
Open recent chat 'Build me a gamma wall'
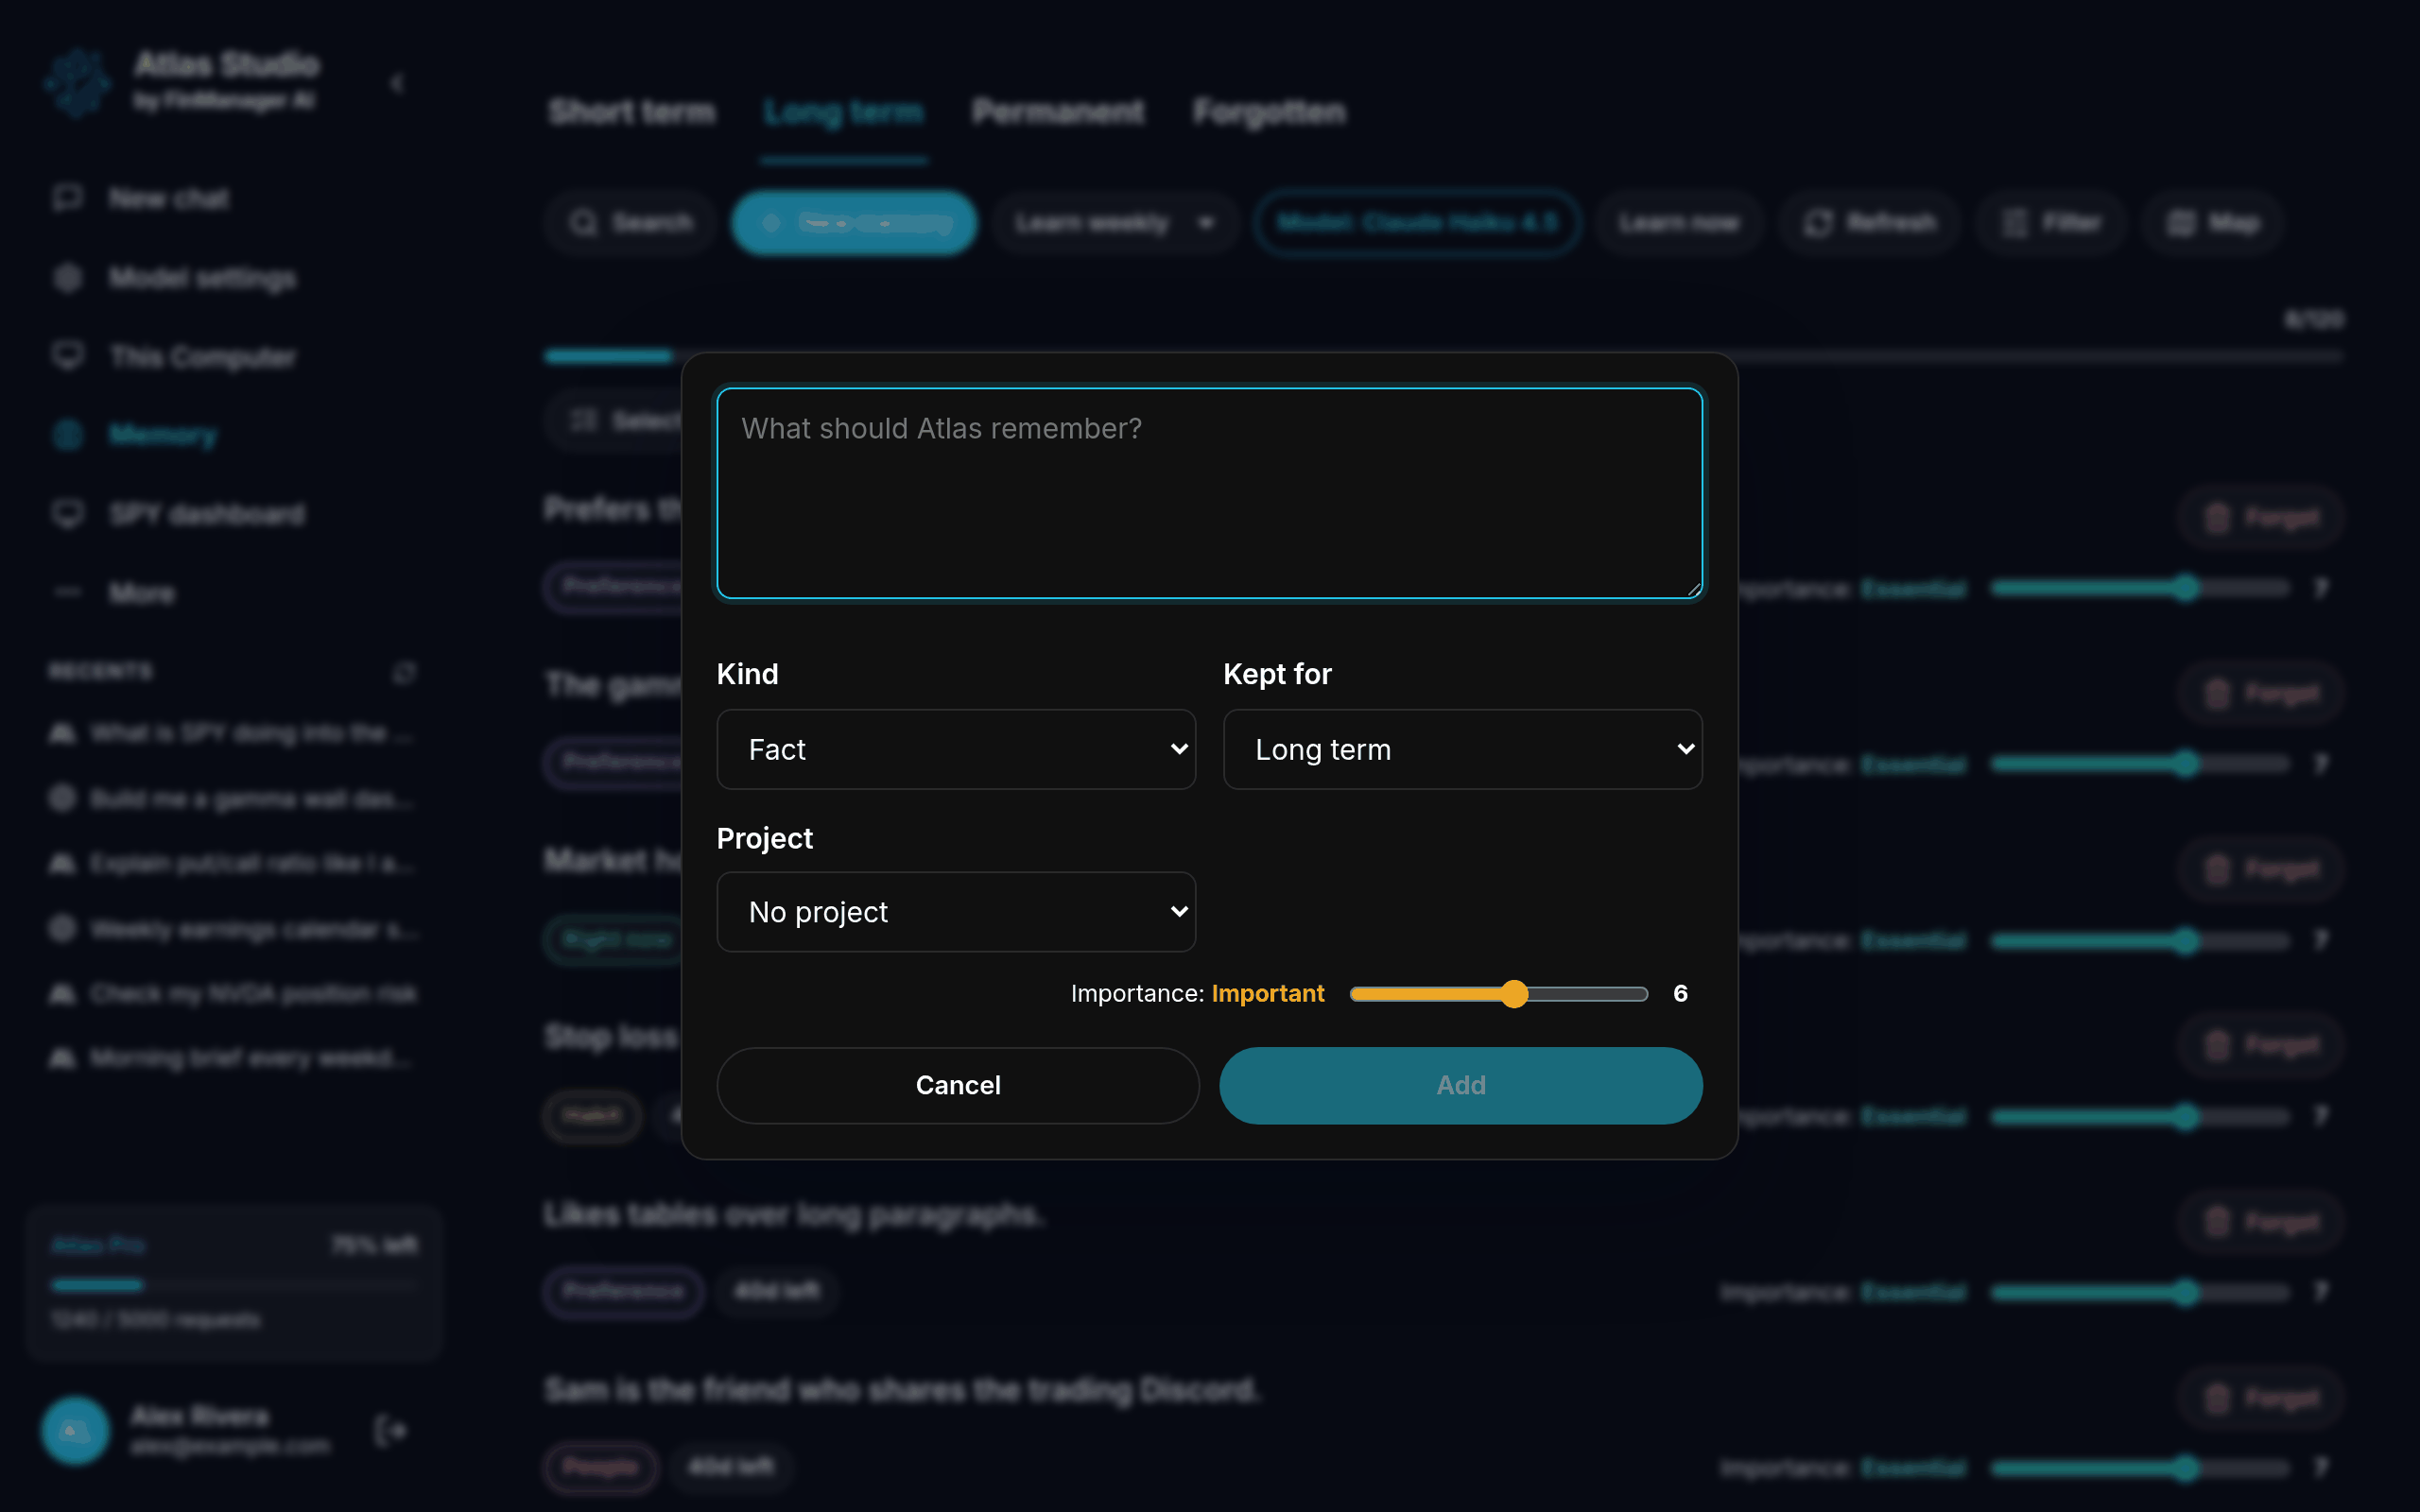tap(233, 798)
